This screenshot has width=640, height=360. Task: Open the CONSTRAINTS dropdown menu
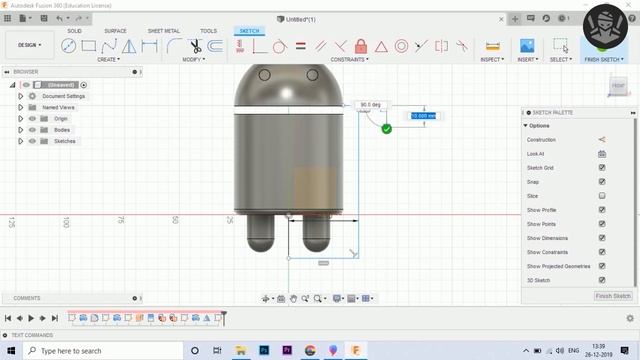coord(350,60)
